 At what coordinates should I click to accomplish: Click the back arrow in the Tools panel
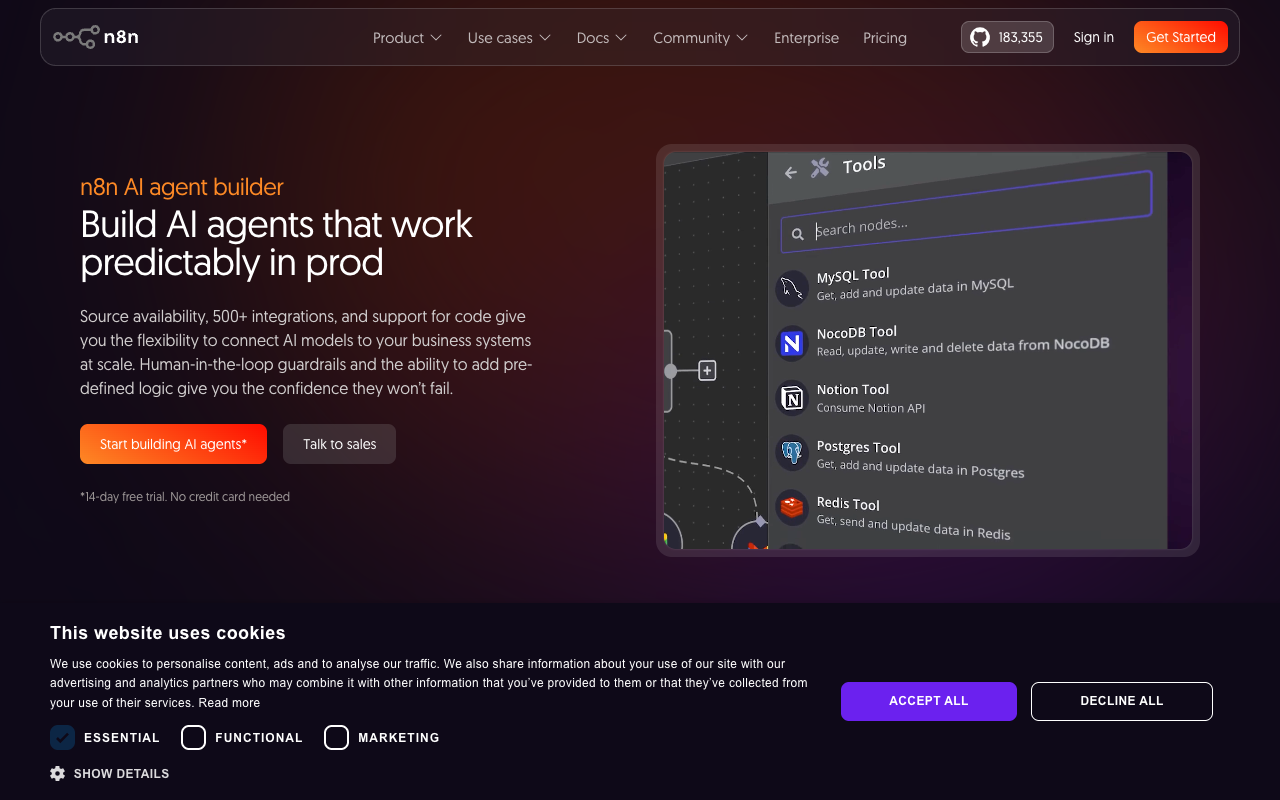pyautogui.click(x=790, y=173)
